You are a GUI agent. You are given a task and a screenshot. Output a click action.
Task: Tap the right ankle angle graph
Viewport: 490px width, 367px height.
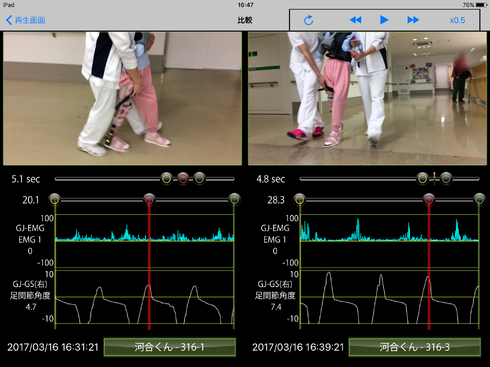pos(390,297)
